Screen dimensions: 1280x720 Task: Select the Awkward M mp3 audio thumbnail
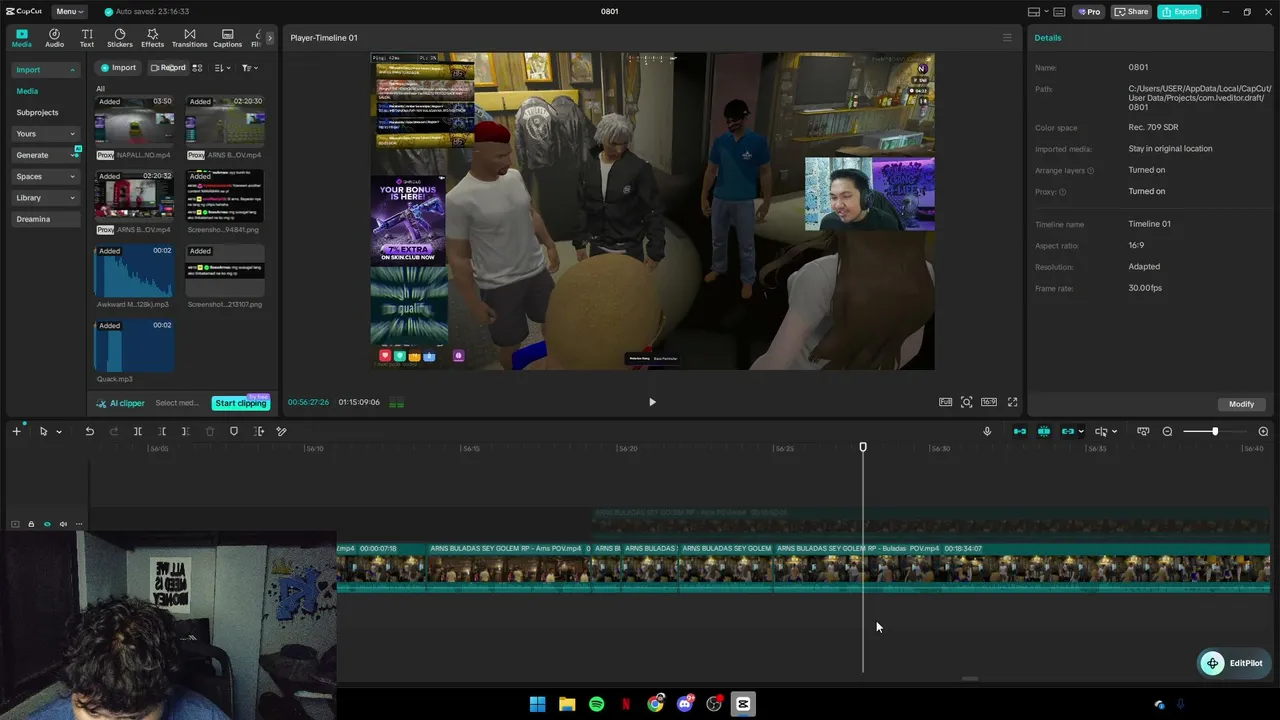[x=134, y=271]
